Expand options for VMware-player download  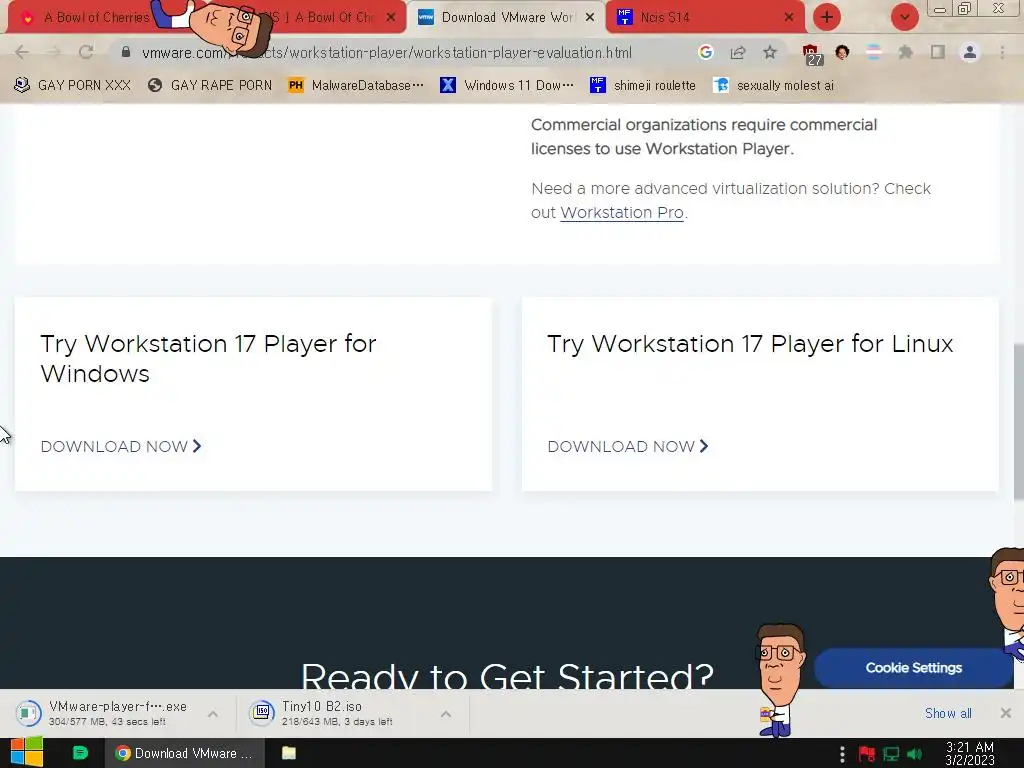(213, 714)
